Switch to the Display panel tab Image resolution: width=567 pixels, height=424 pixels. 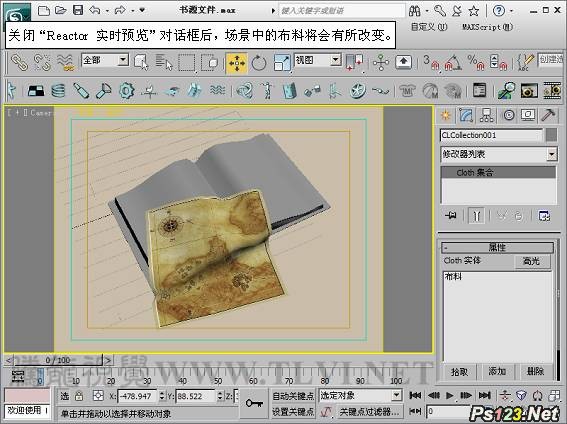coord(528,115)
